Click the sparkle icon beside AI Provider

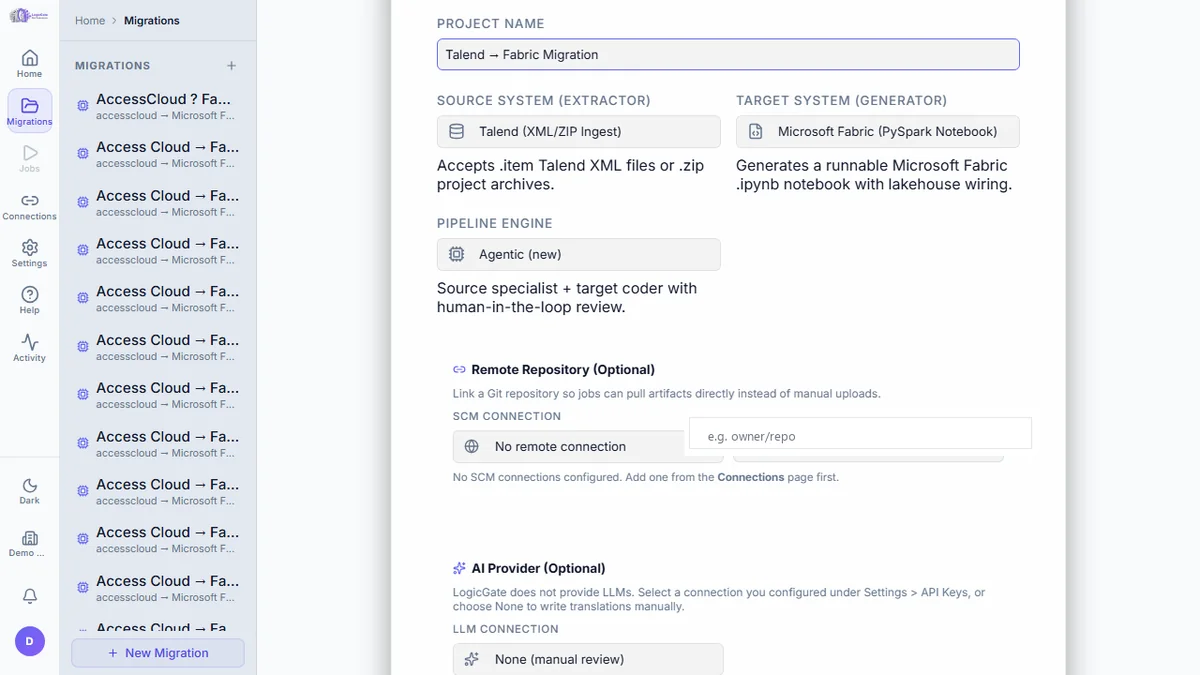[459, 568]
